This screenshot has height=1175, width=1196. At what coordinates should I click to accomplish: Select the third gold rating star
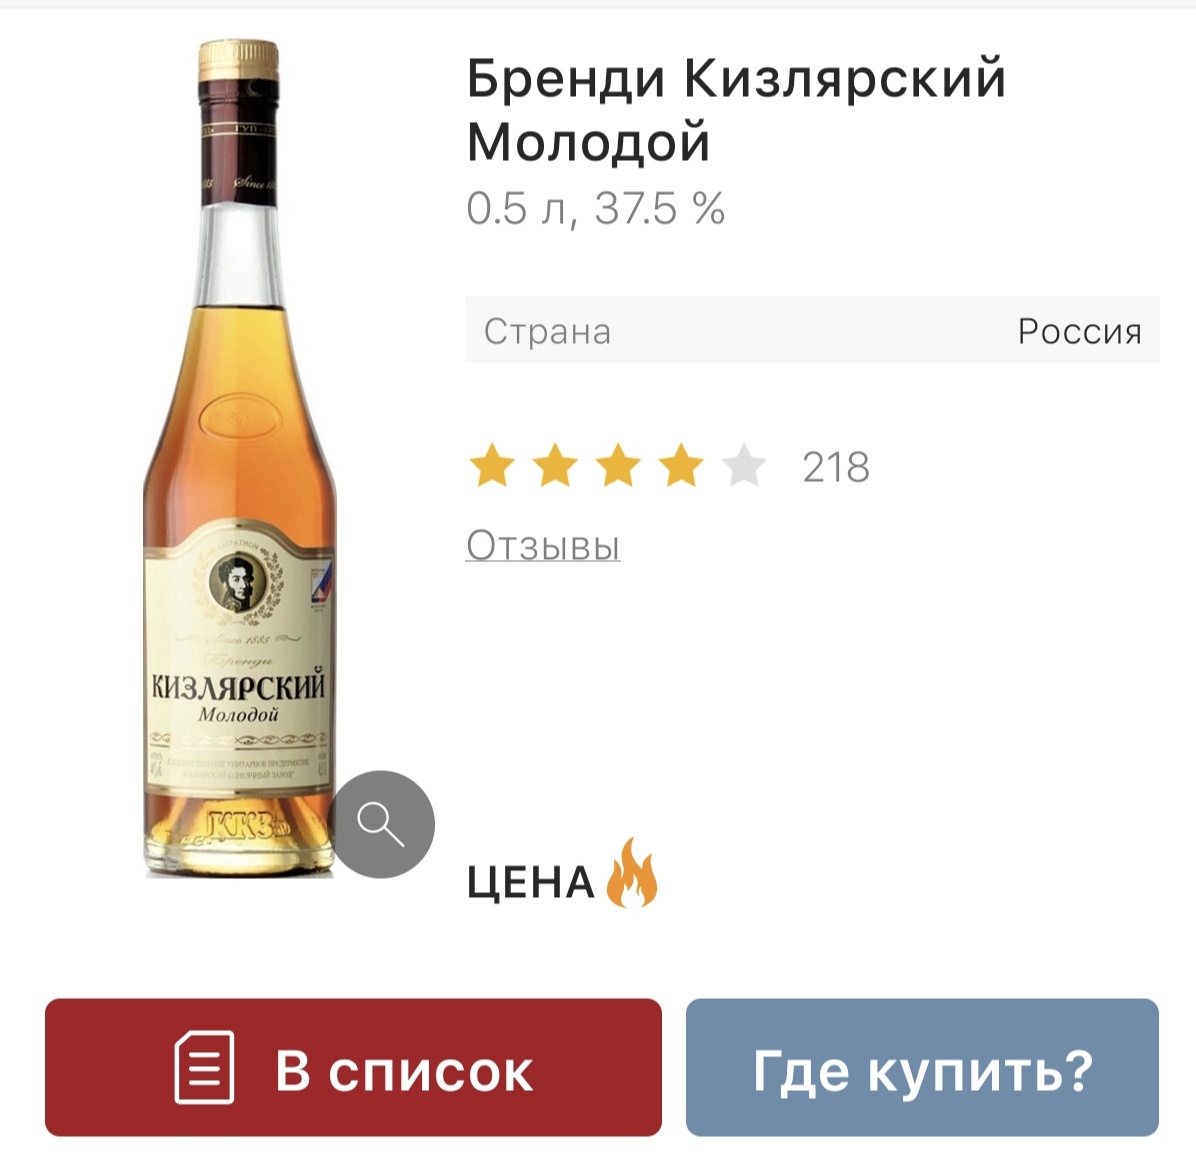618,466
